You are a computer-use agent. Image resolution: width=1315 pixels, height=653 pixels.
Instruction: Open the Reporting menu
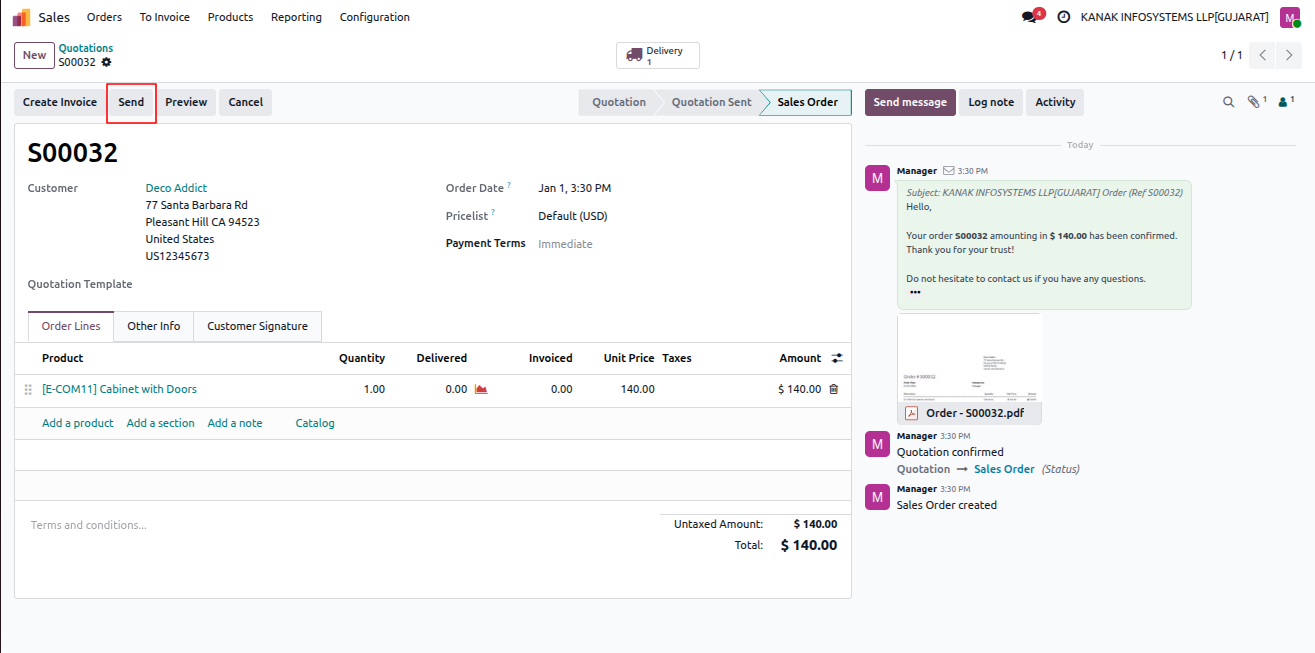tap(296, 17)
